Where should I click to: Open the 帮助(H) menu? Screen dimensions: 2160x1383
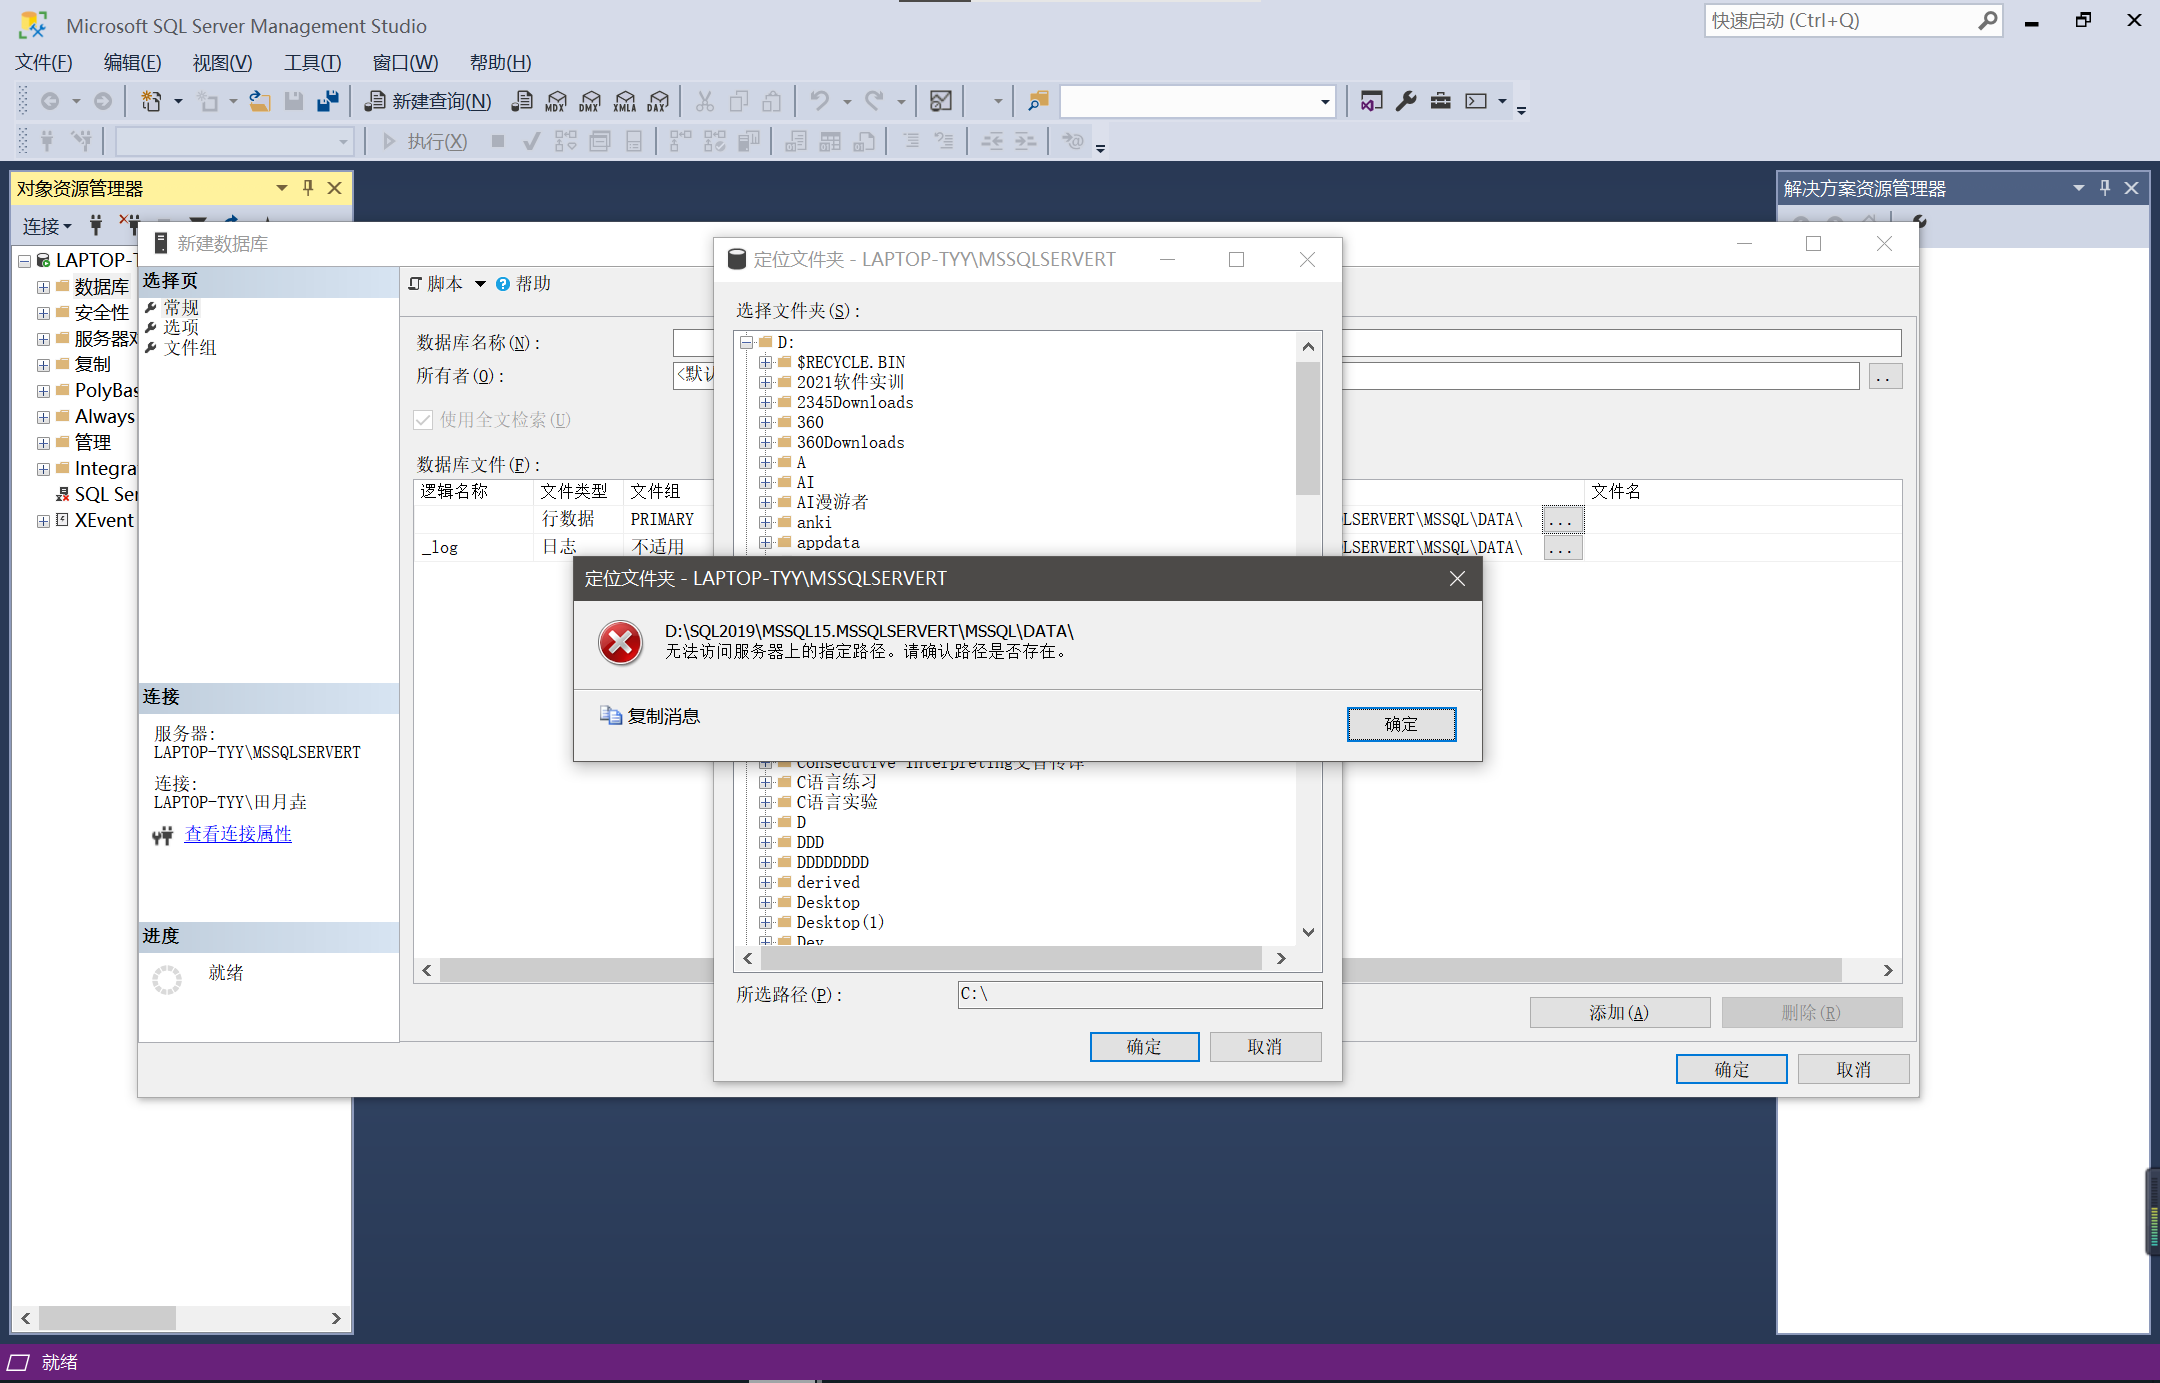point(500,63)
